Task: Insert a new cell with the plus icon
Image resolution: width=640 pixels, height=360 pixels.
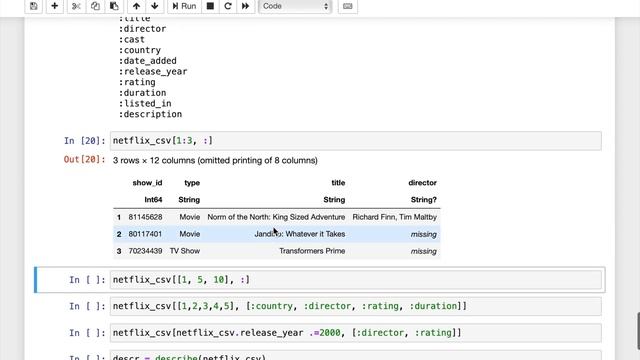Action: click(54, 6)
